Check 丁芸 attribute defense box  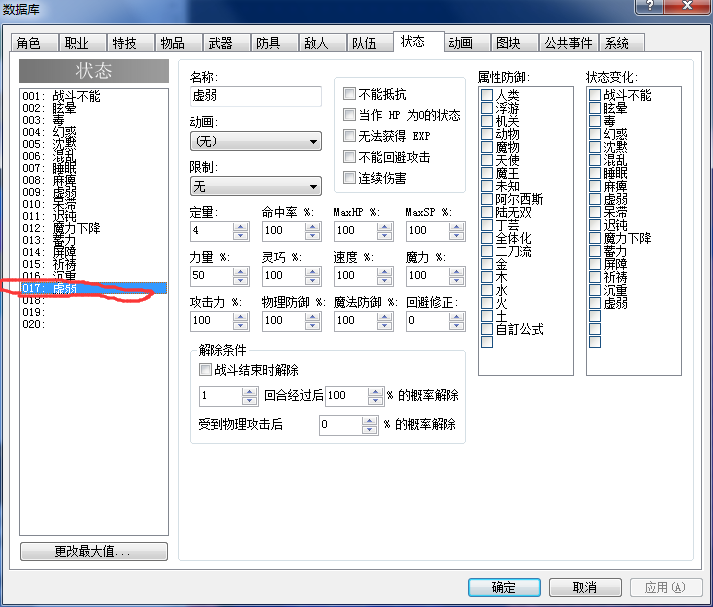pos(487,225)
